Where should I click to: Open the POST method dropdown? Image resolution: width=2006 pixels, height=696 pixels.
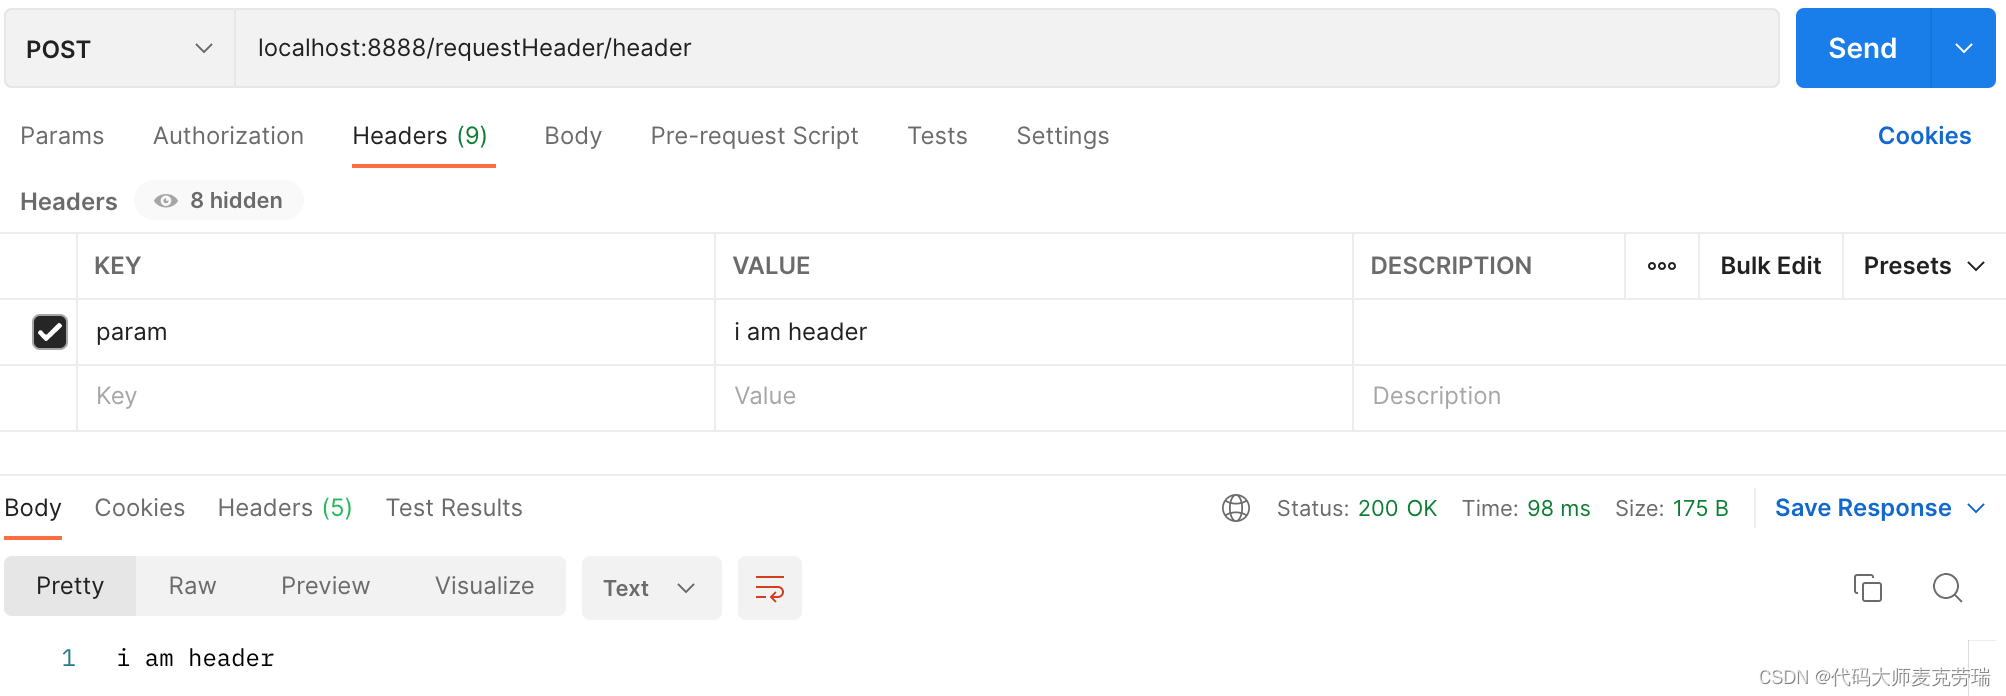tap(120, 49)
